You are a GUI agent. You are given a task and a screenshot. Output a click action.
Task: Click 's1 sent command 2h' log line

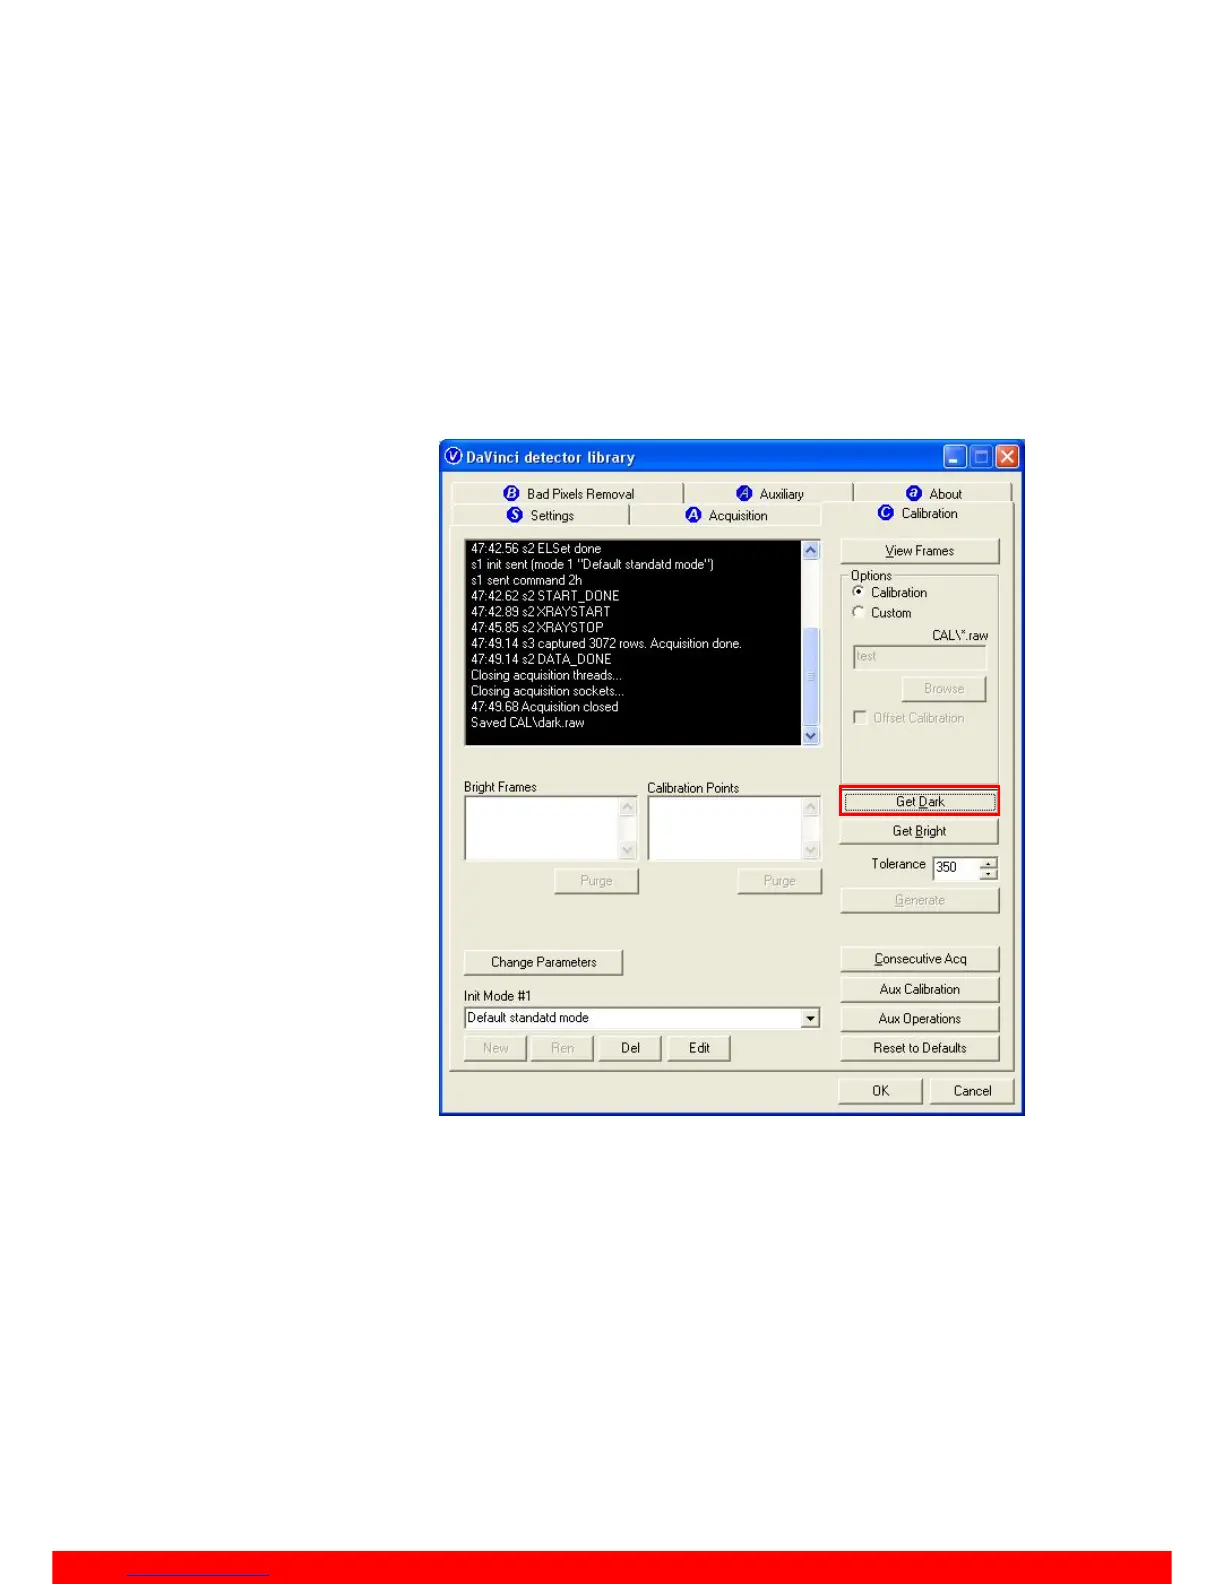coord(526,580)
